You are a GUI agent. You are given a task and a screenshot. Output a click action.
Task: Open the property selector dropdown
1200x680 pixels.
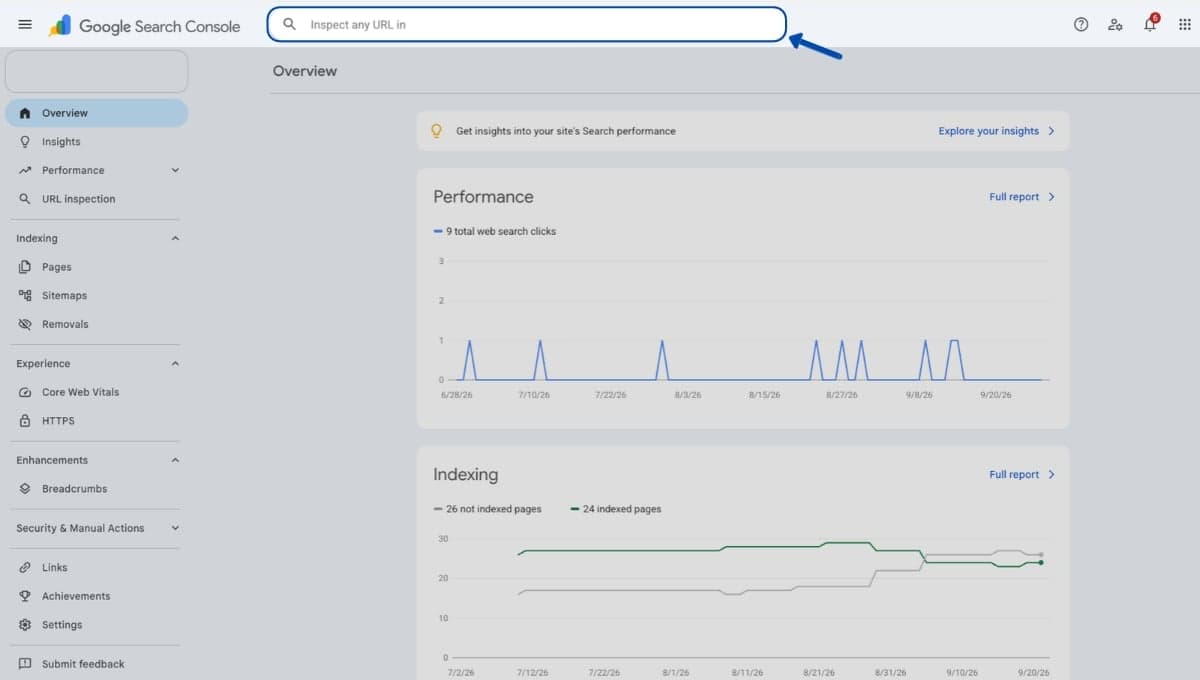coord(96,72)
